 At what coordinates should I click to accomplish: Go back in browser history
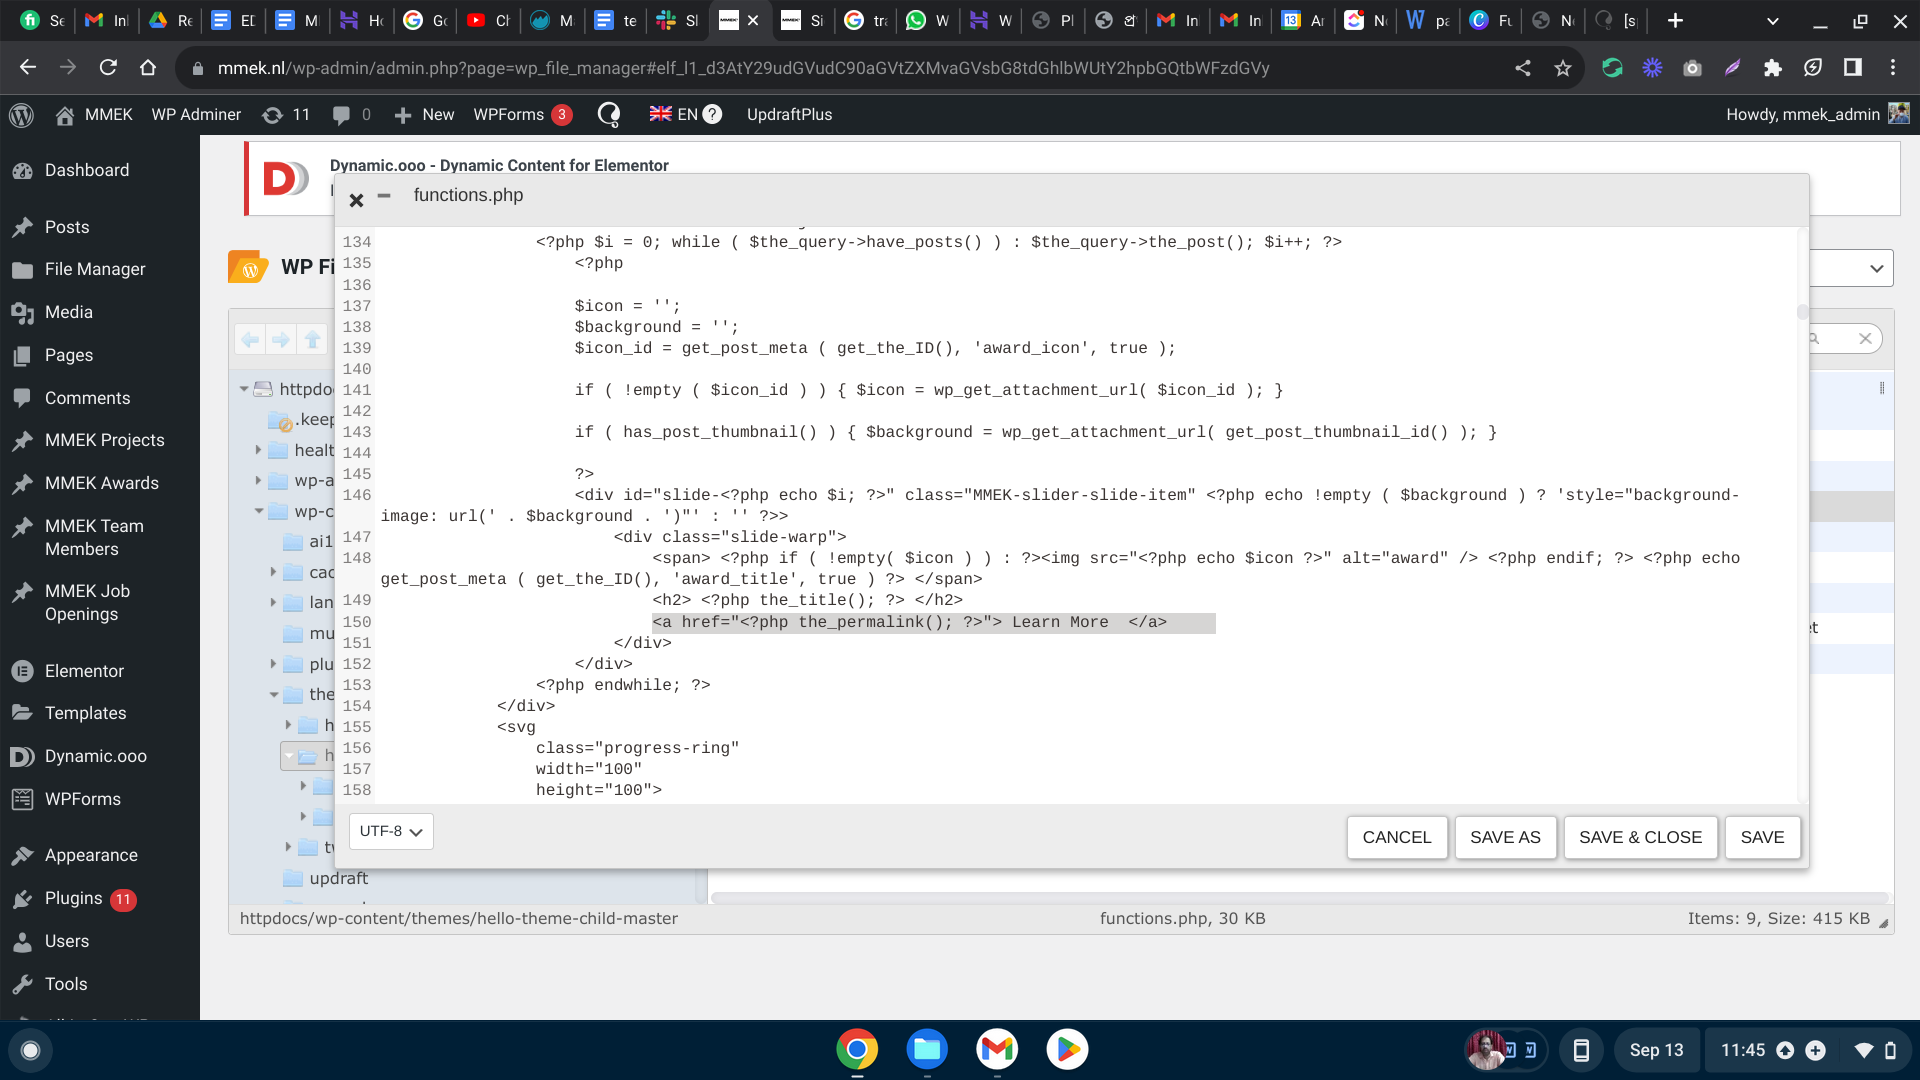[28, 68]
